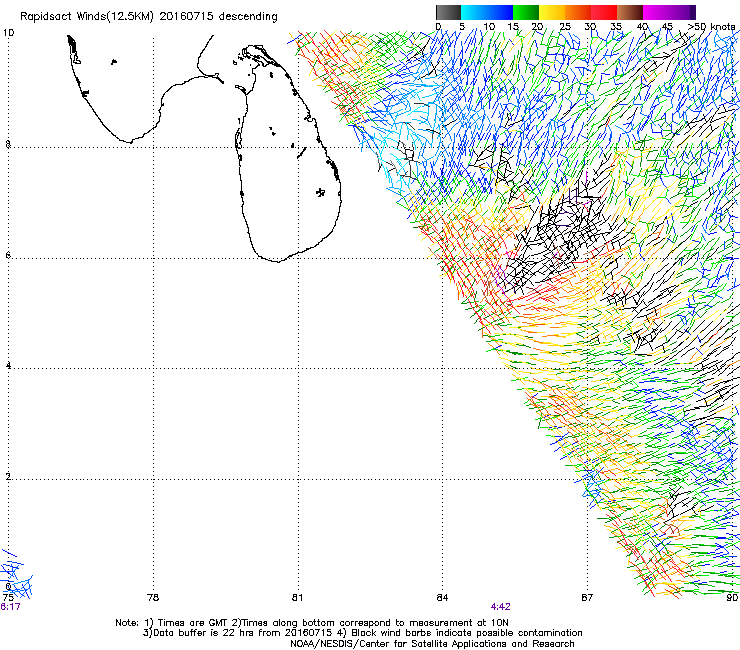Screen dimensions: 740x650
Task: Click the NOAA/NESDIS credit line
Action: 432,644
